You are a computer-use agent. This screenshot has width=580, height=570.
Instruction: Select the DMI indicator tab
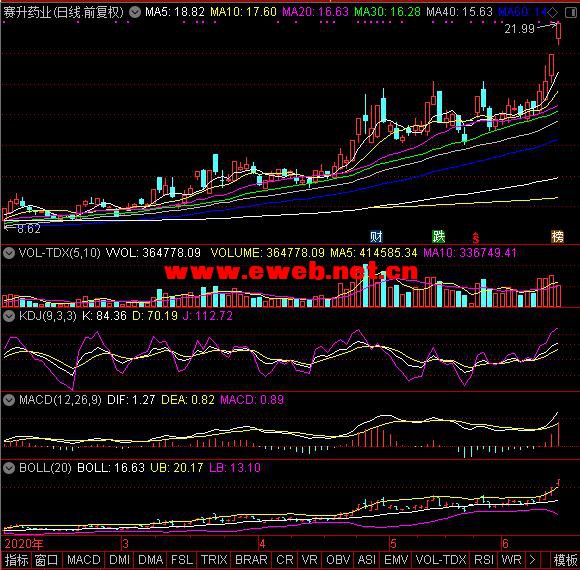tap(119, 560)
